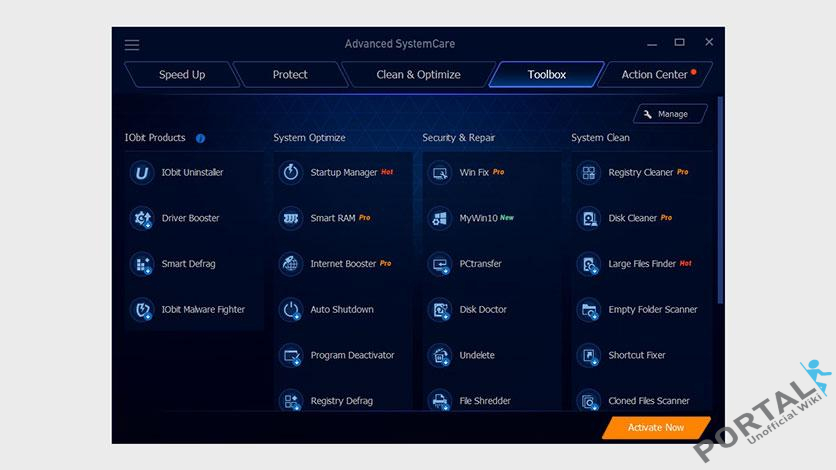
Task: Click the MyWin10 text
Action: tap(478, 218)
